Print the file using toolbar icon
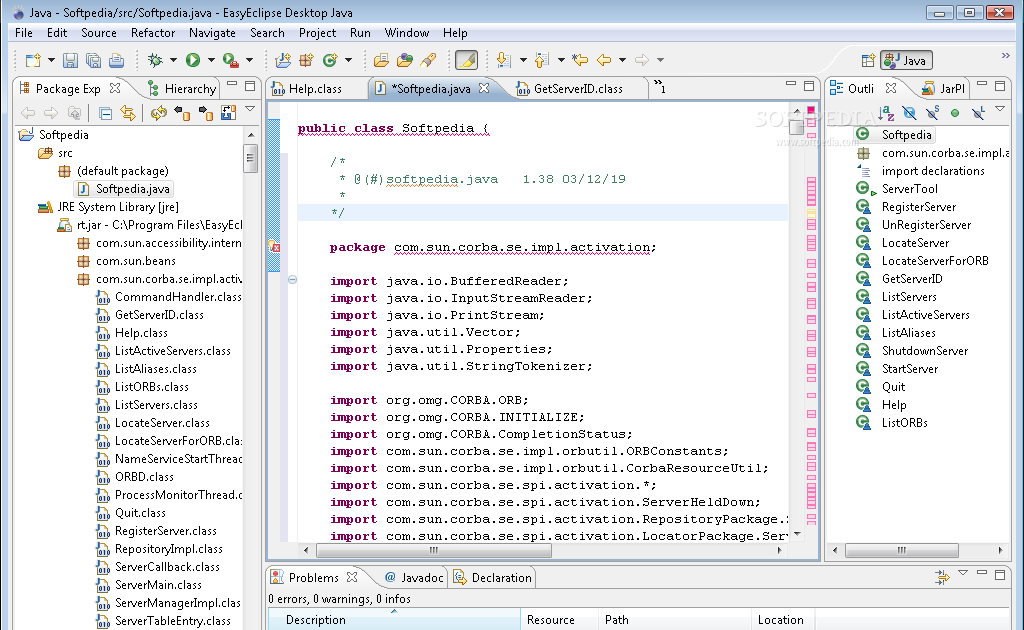This screenshot has height=630, width=1024. (116, 60)
